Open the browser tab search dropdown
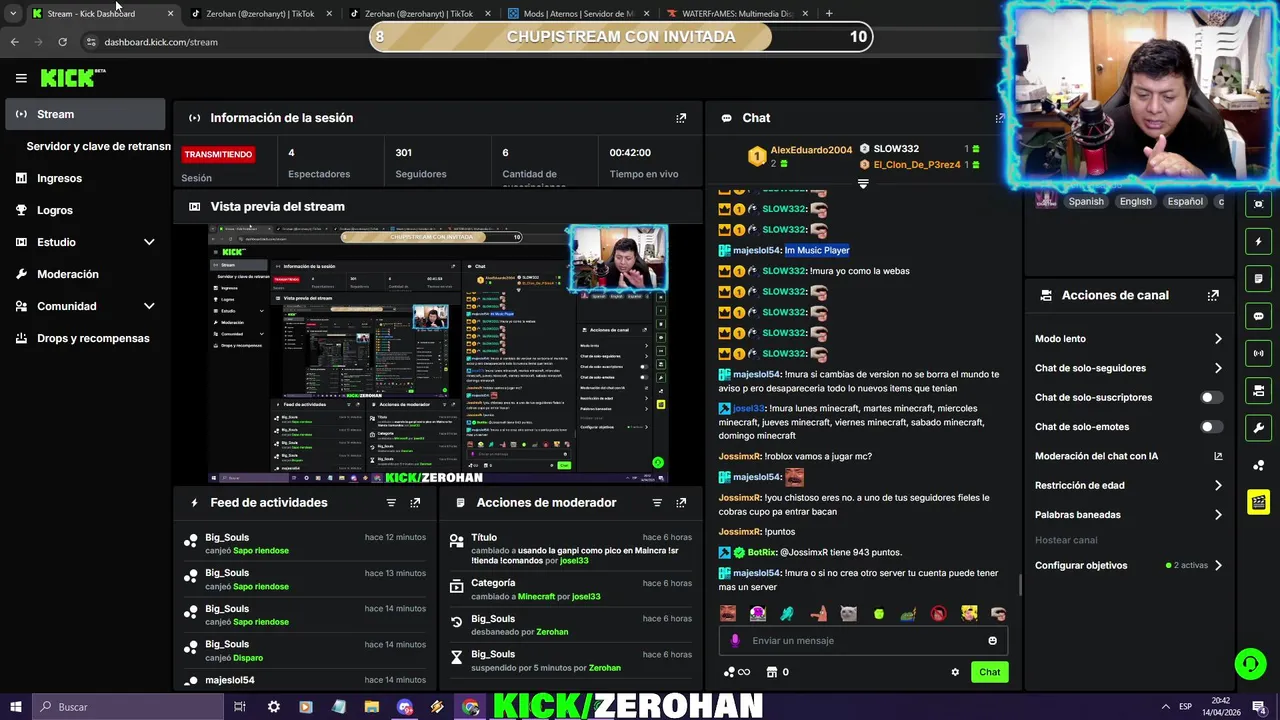 coord(12,14)
